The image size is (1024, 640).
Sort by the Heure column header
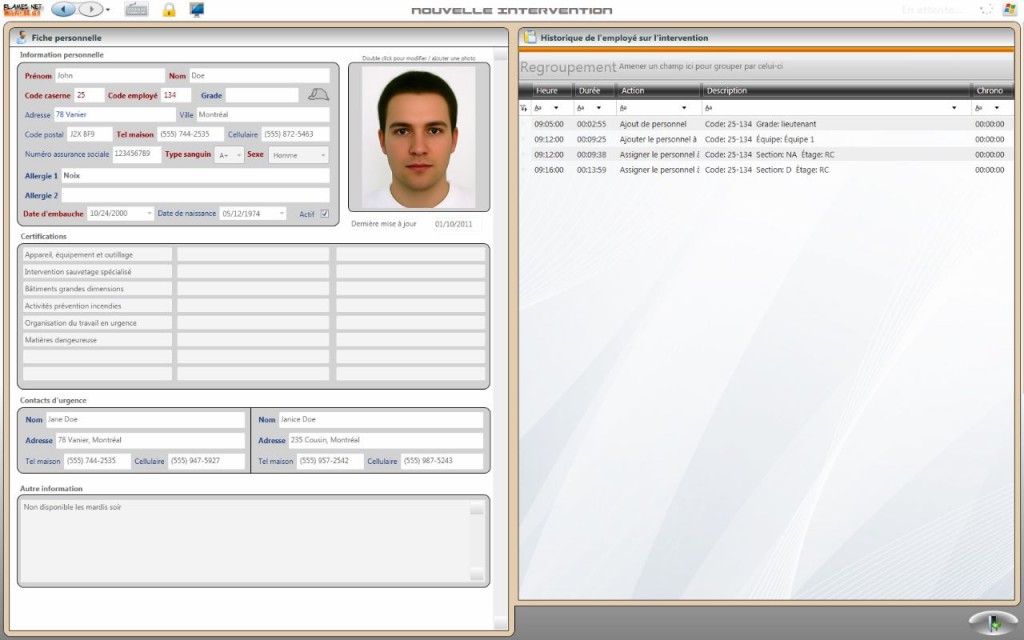(546, 91)
